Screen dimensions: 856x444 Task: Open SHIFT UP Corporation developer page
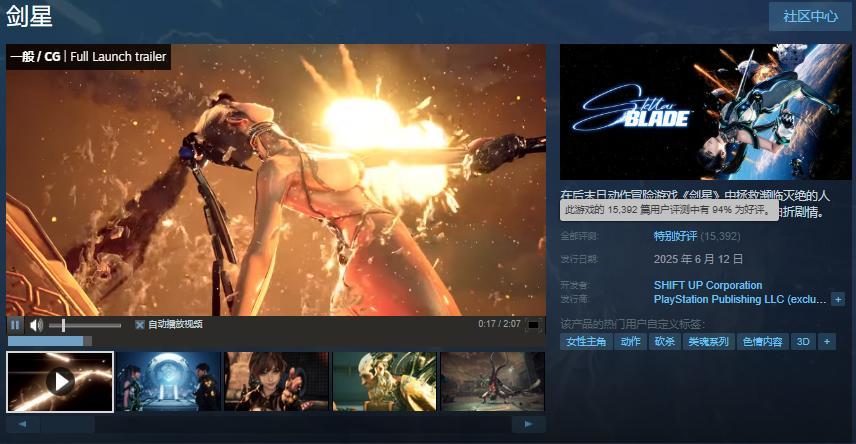[708, 285]
